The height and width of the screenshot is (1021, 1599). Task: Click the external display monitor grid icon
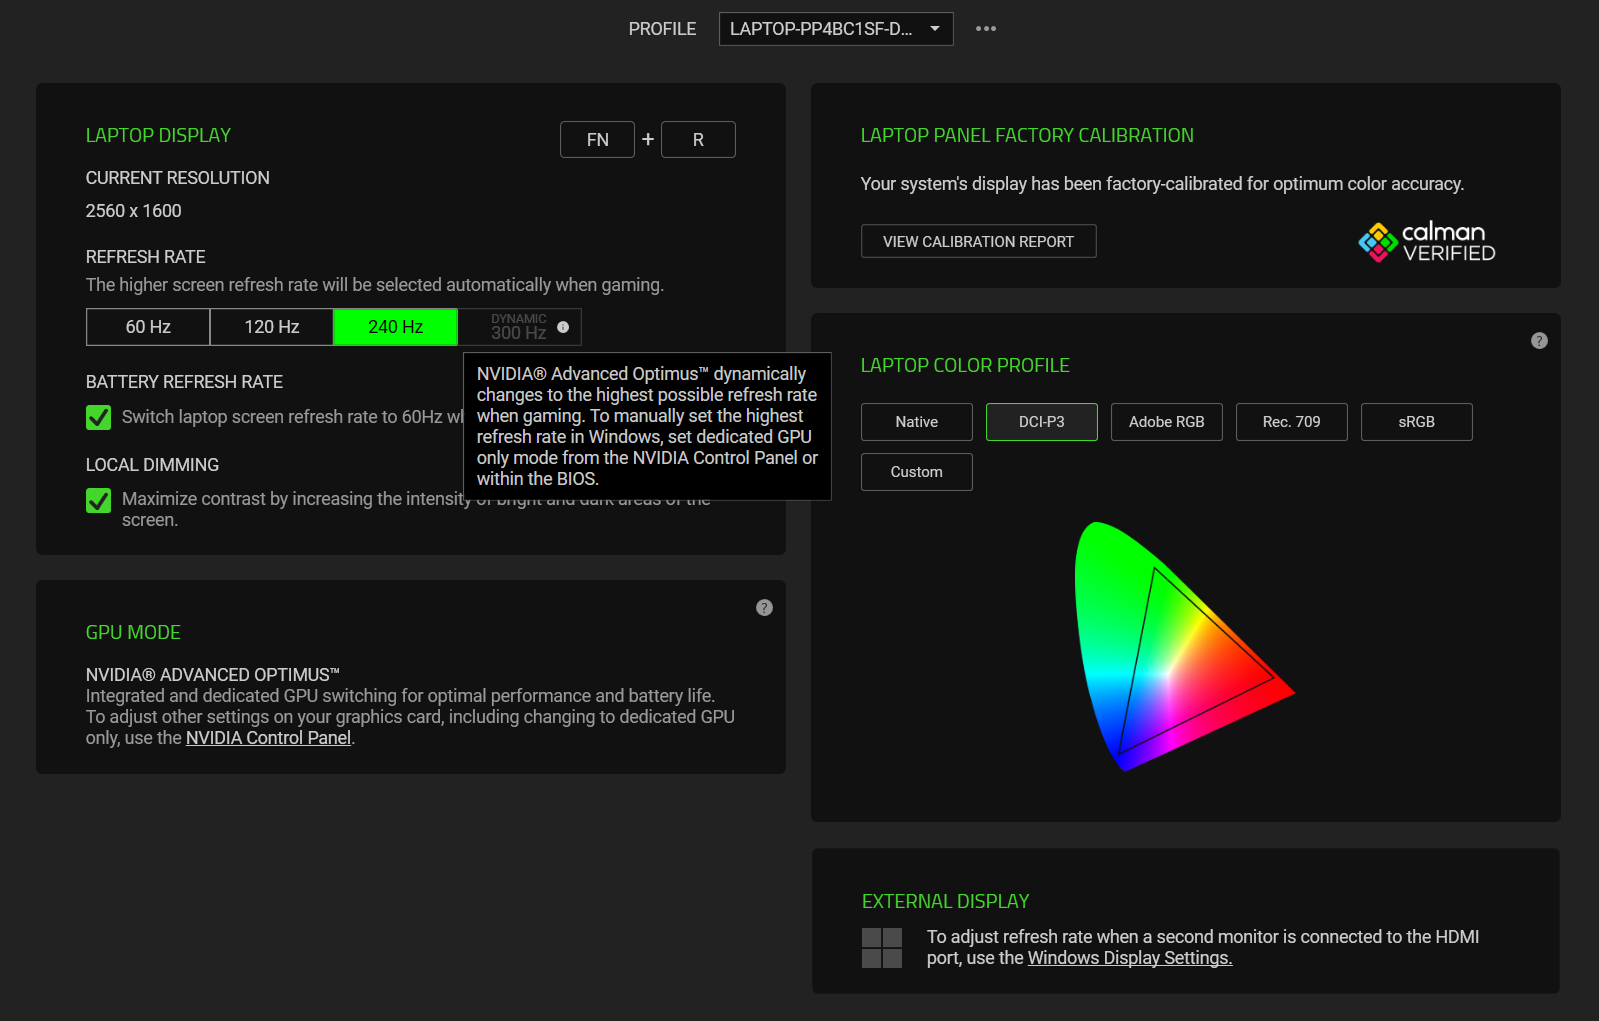tap(881, 948)
